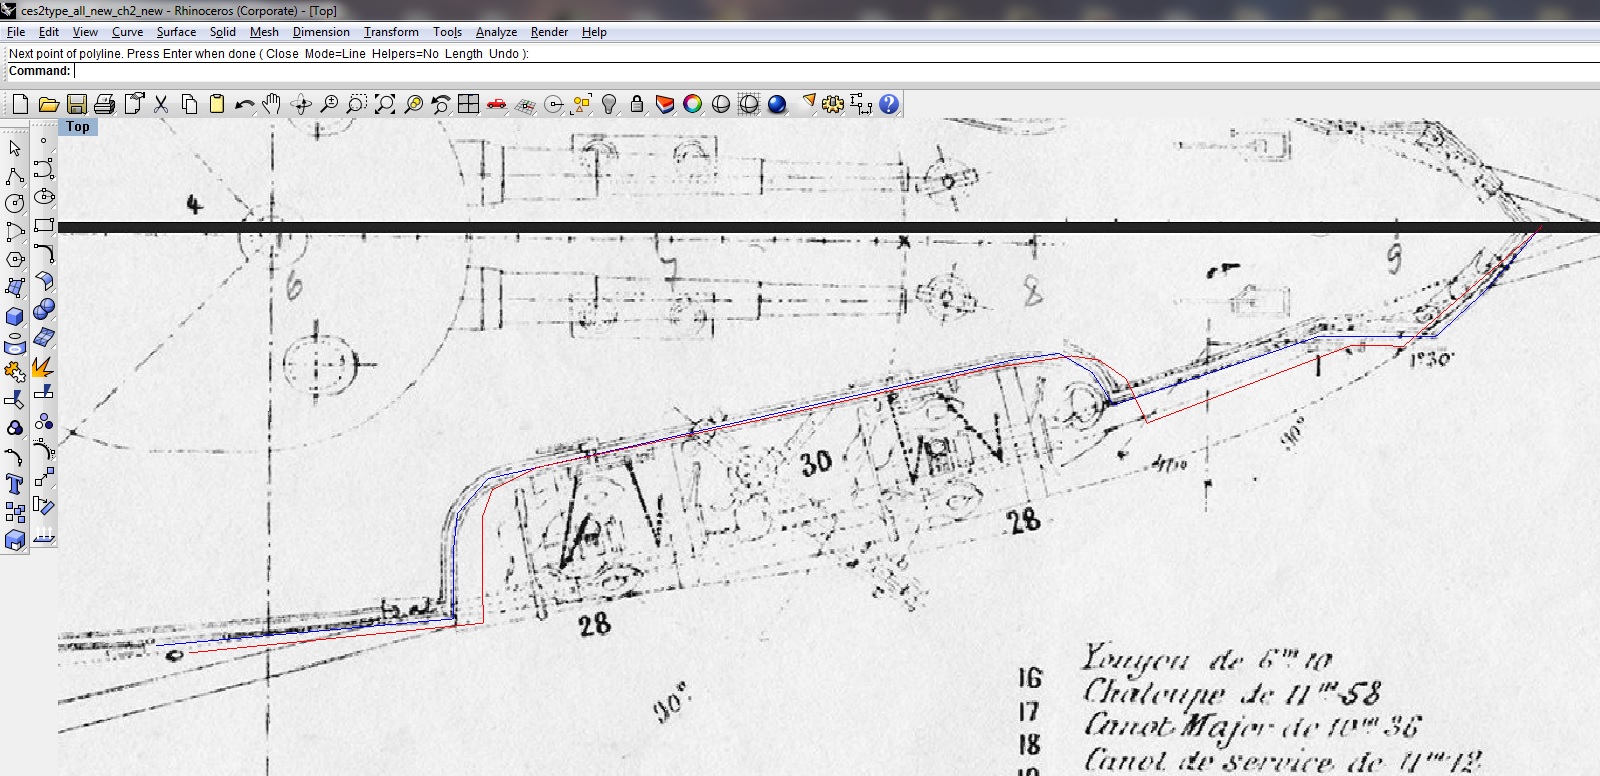Open the Layers panel icon
Screen dimensions: 1600x776
click(664, 104)
